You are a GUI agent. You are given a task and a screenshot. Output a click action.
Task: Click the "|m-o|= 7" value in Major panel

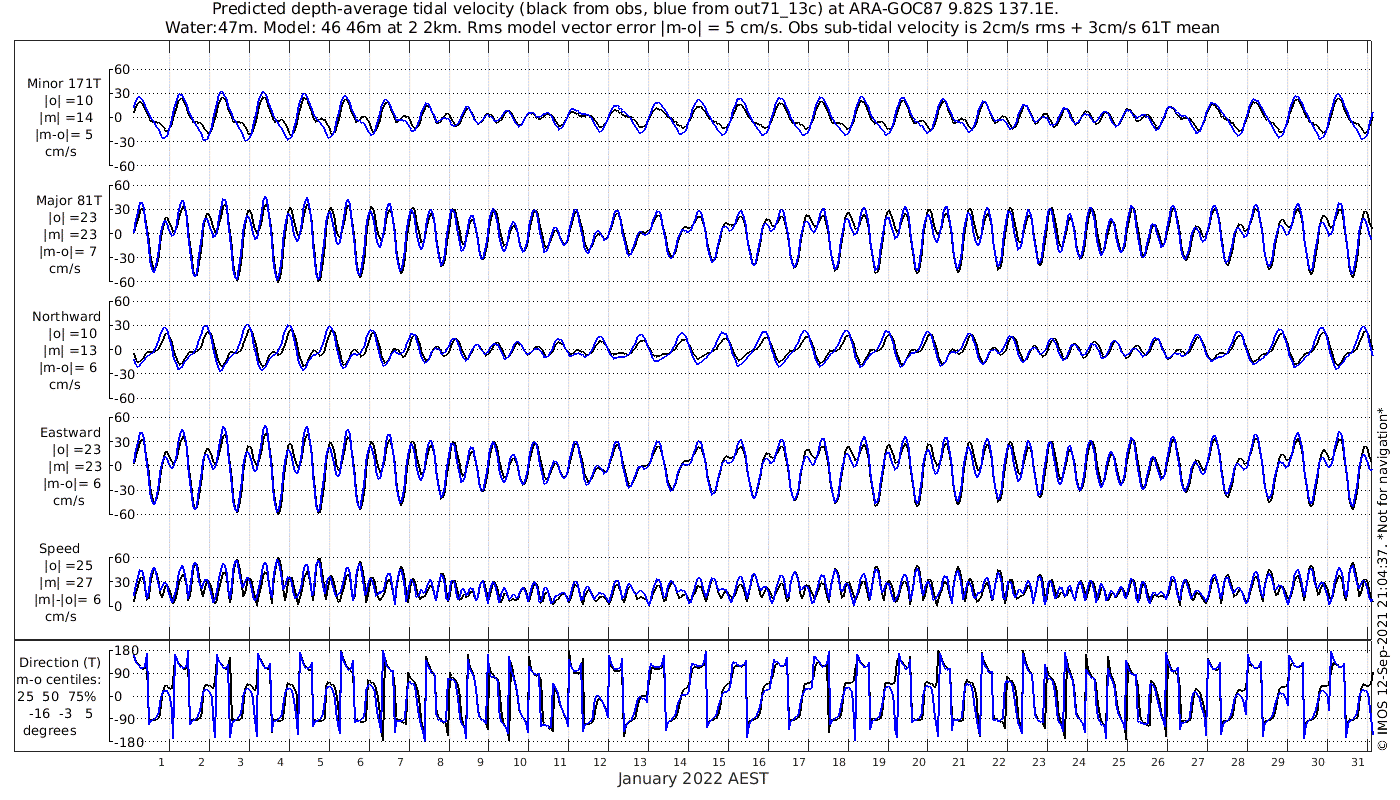(66, 251)
